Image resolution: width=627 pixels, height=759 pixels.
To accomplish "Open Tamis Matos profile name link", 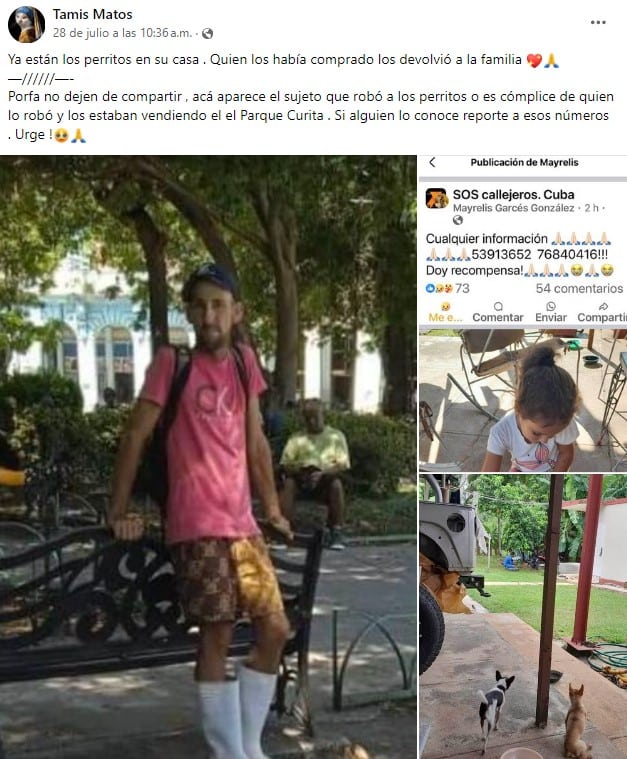I will [92, 15].
